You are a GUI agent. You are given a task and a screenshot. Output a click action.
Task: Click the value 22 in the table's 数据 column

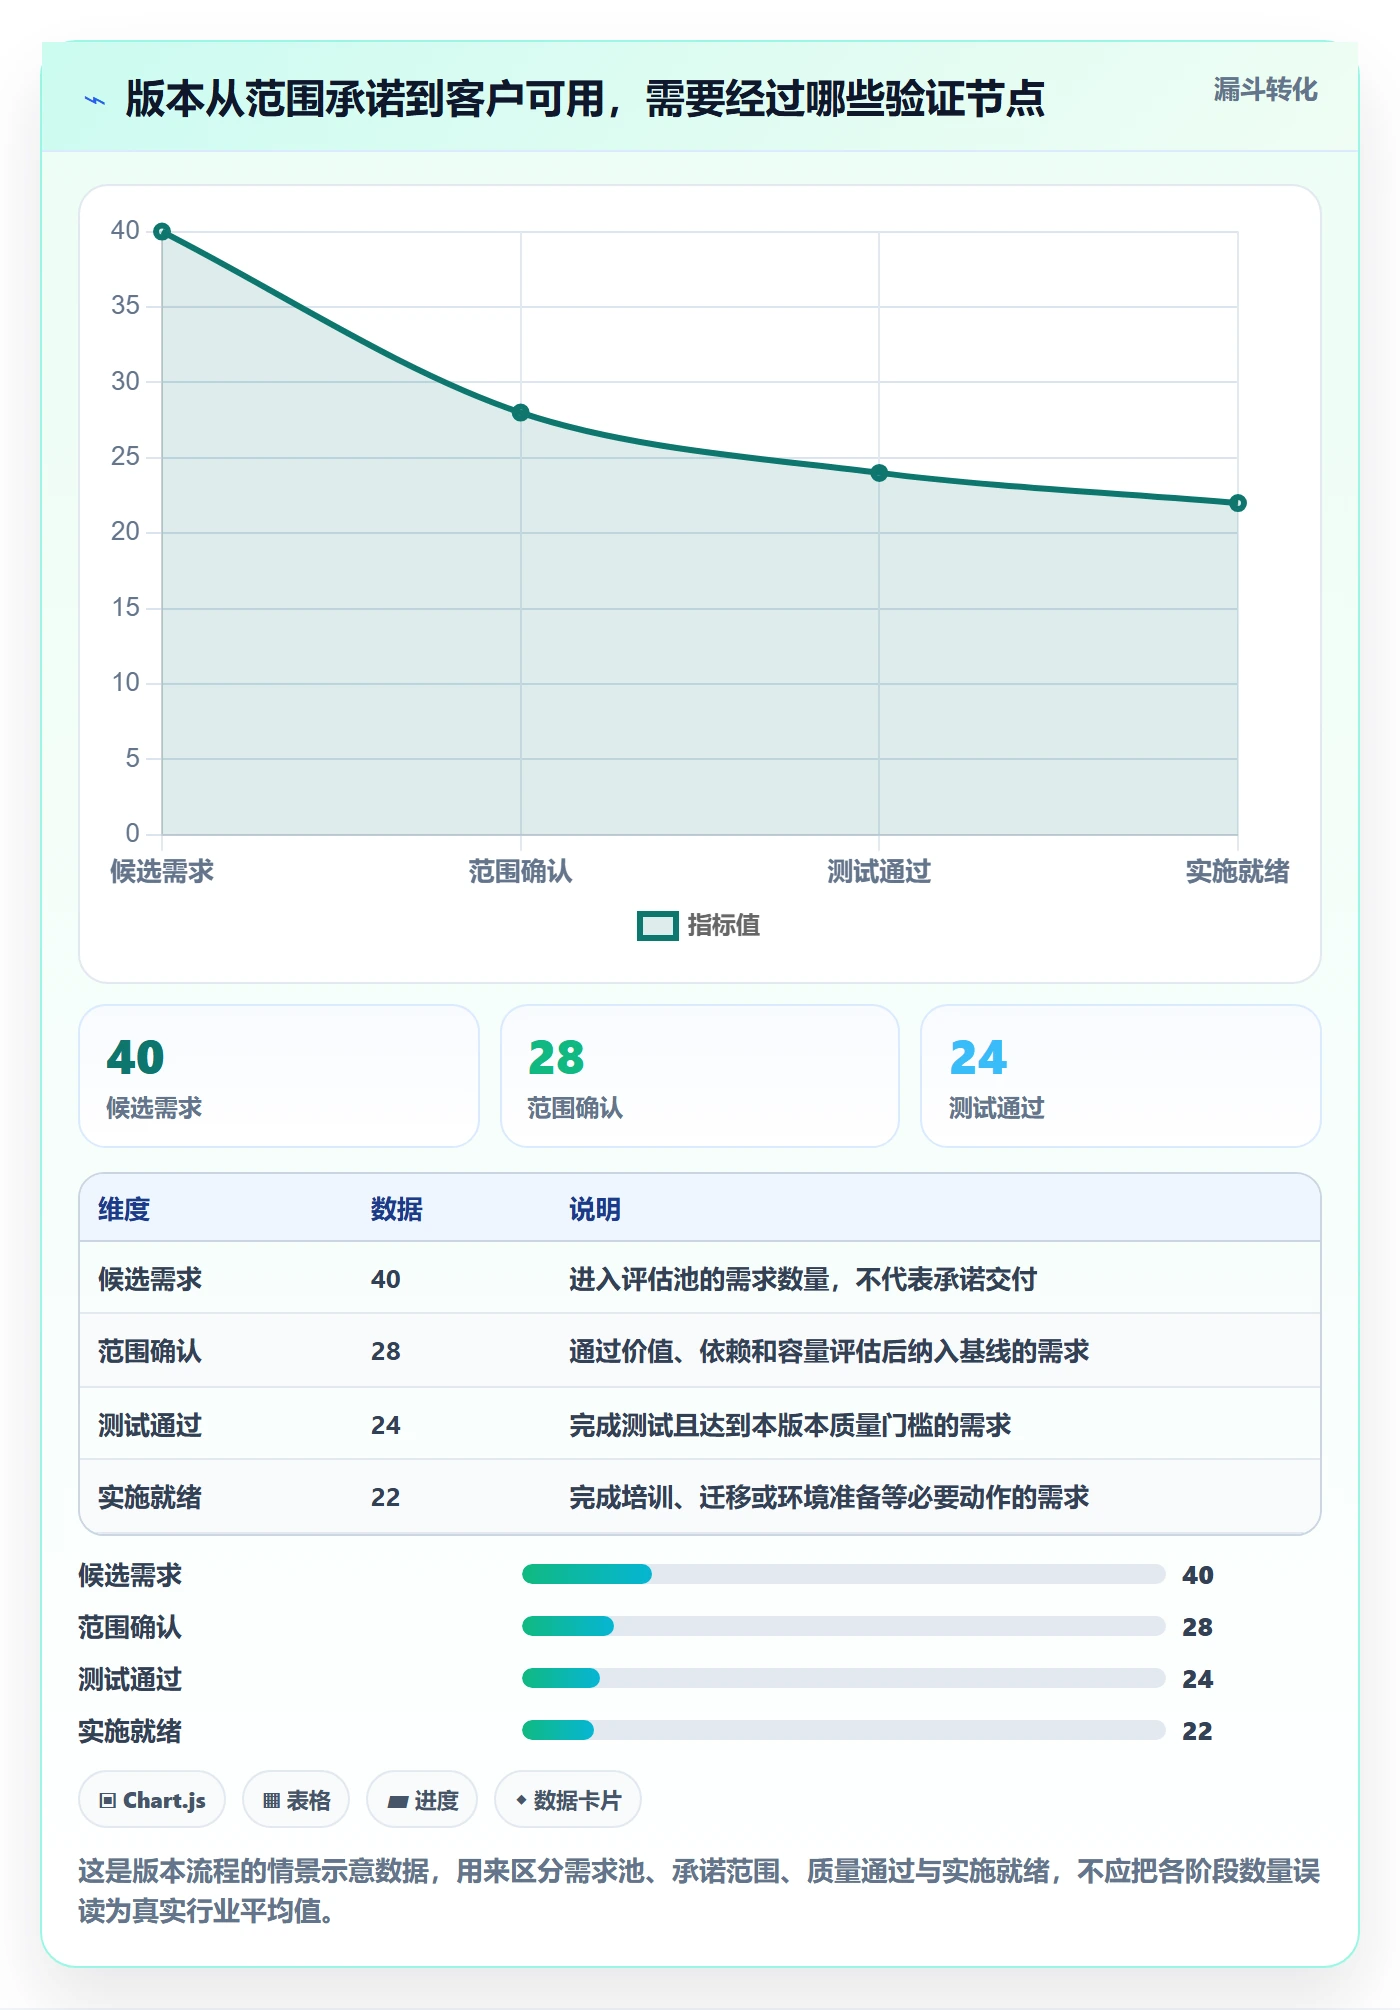386,1497
